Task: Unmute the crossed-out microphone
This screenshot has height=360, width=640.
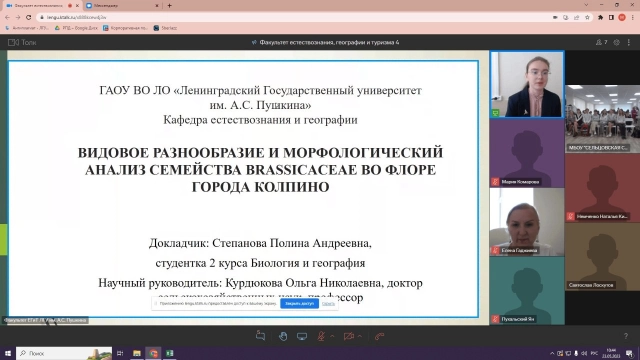Action: coord(321,336)
